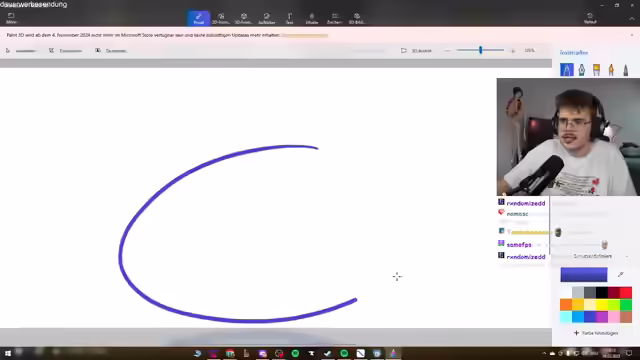
Task: Pick the sky blue color swatch
Action: point(578,317)
